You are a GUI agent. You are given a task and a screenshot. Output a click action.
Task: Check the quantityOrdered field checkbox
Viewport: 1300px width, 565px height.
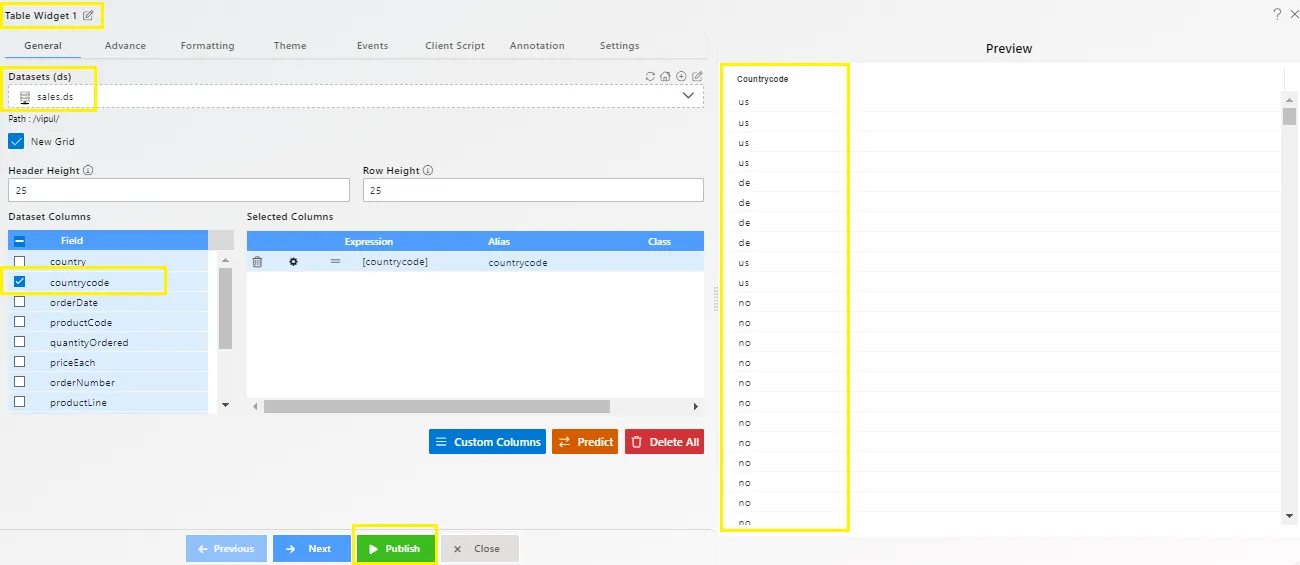click(x=19, y=341)
